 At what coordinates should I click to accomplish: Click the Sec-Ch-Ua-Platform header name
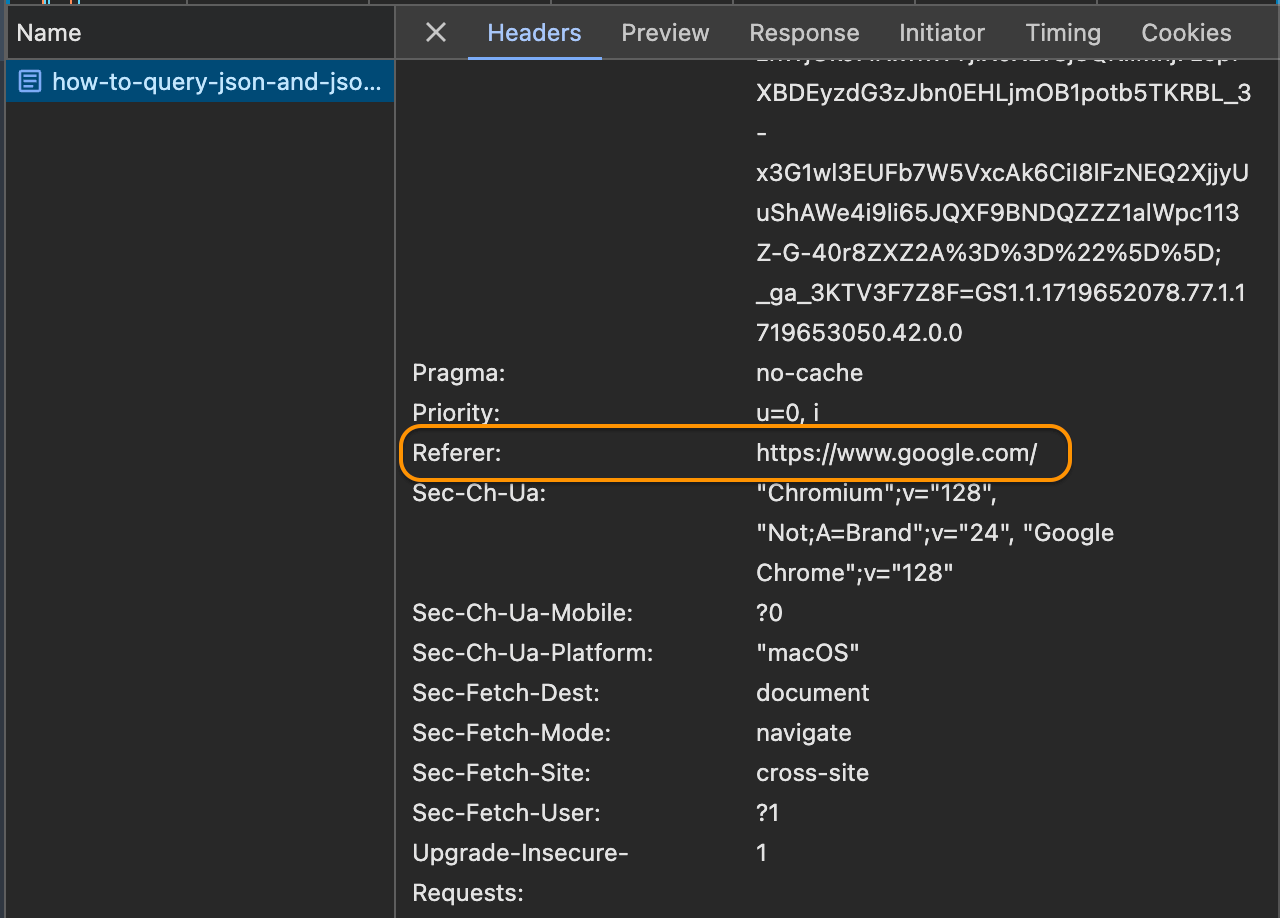(532, 653)
